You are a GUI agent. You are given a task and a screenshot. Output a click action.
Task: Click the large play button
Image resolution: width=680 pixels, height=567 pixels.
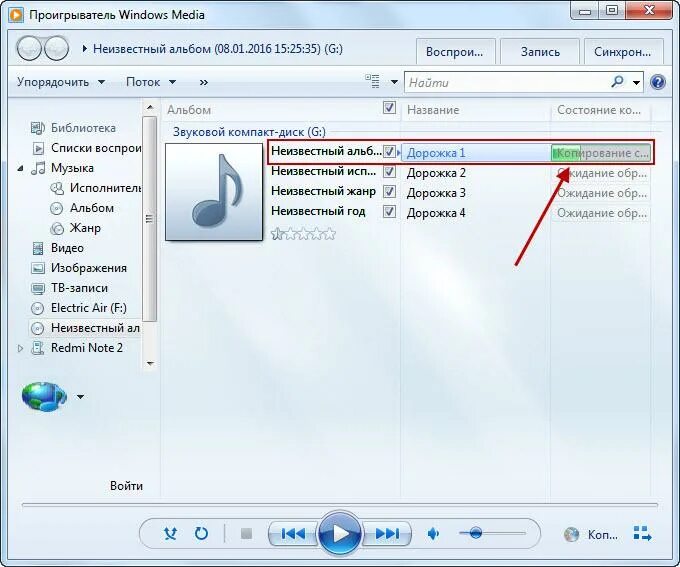[x=340, y=533]
